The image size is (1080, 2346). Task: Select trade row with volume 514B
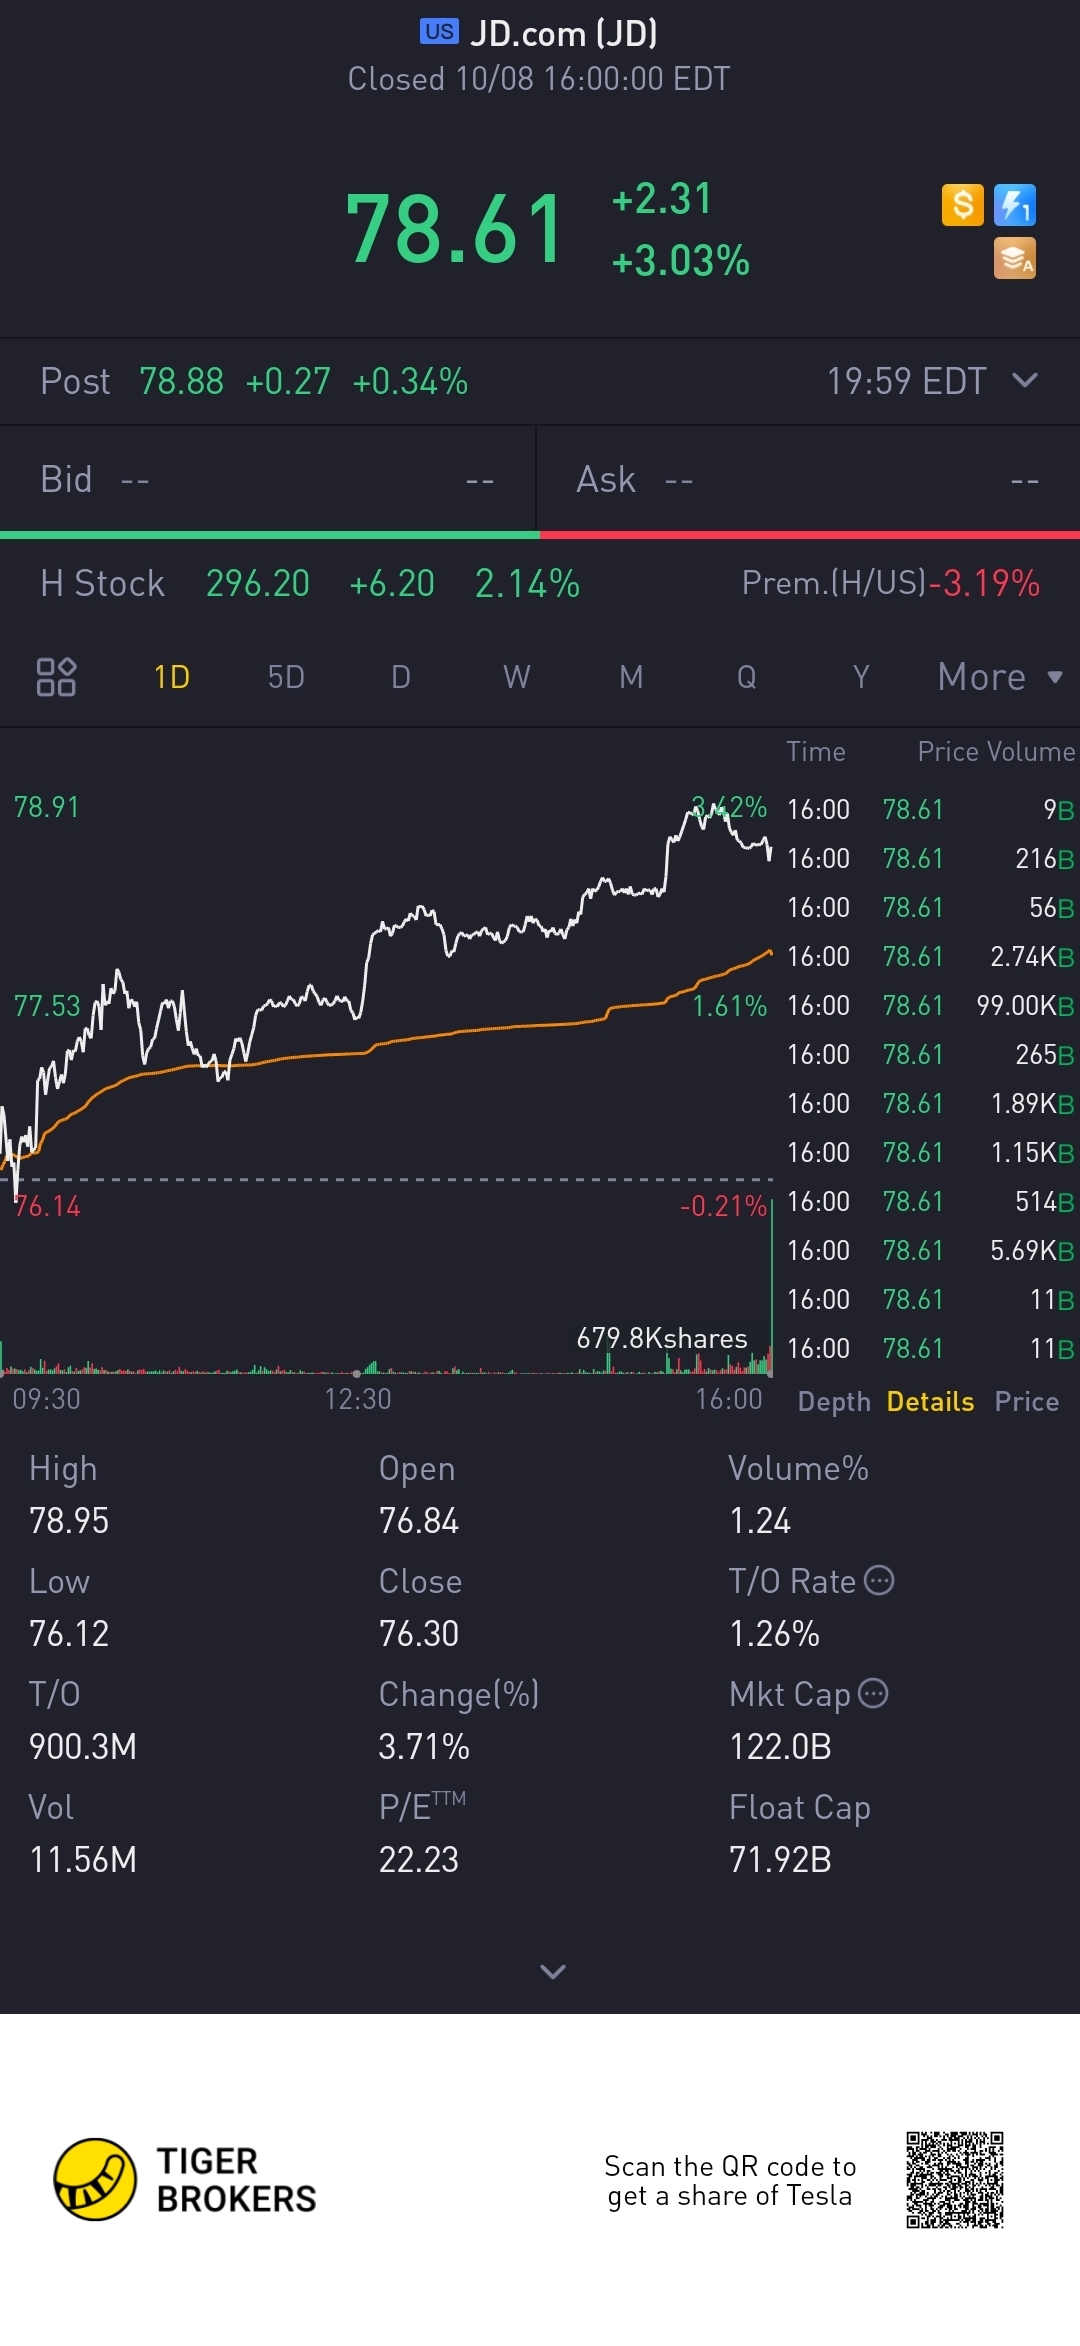pos(930,1201)
